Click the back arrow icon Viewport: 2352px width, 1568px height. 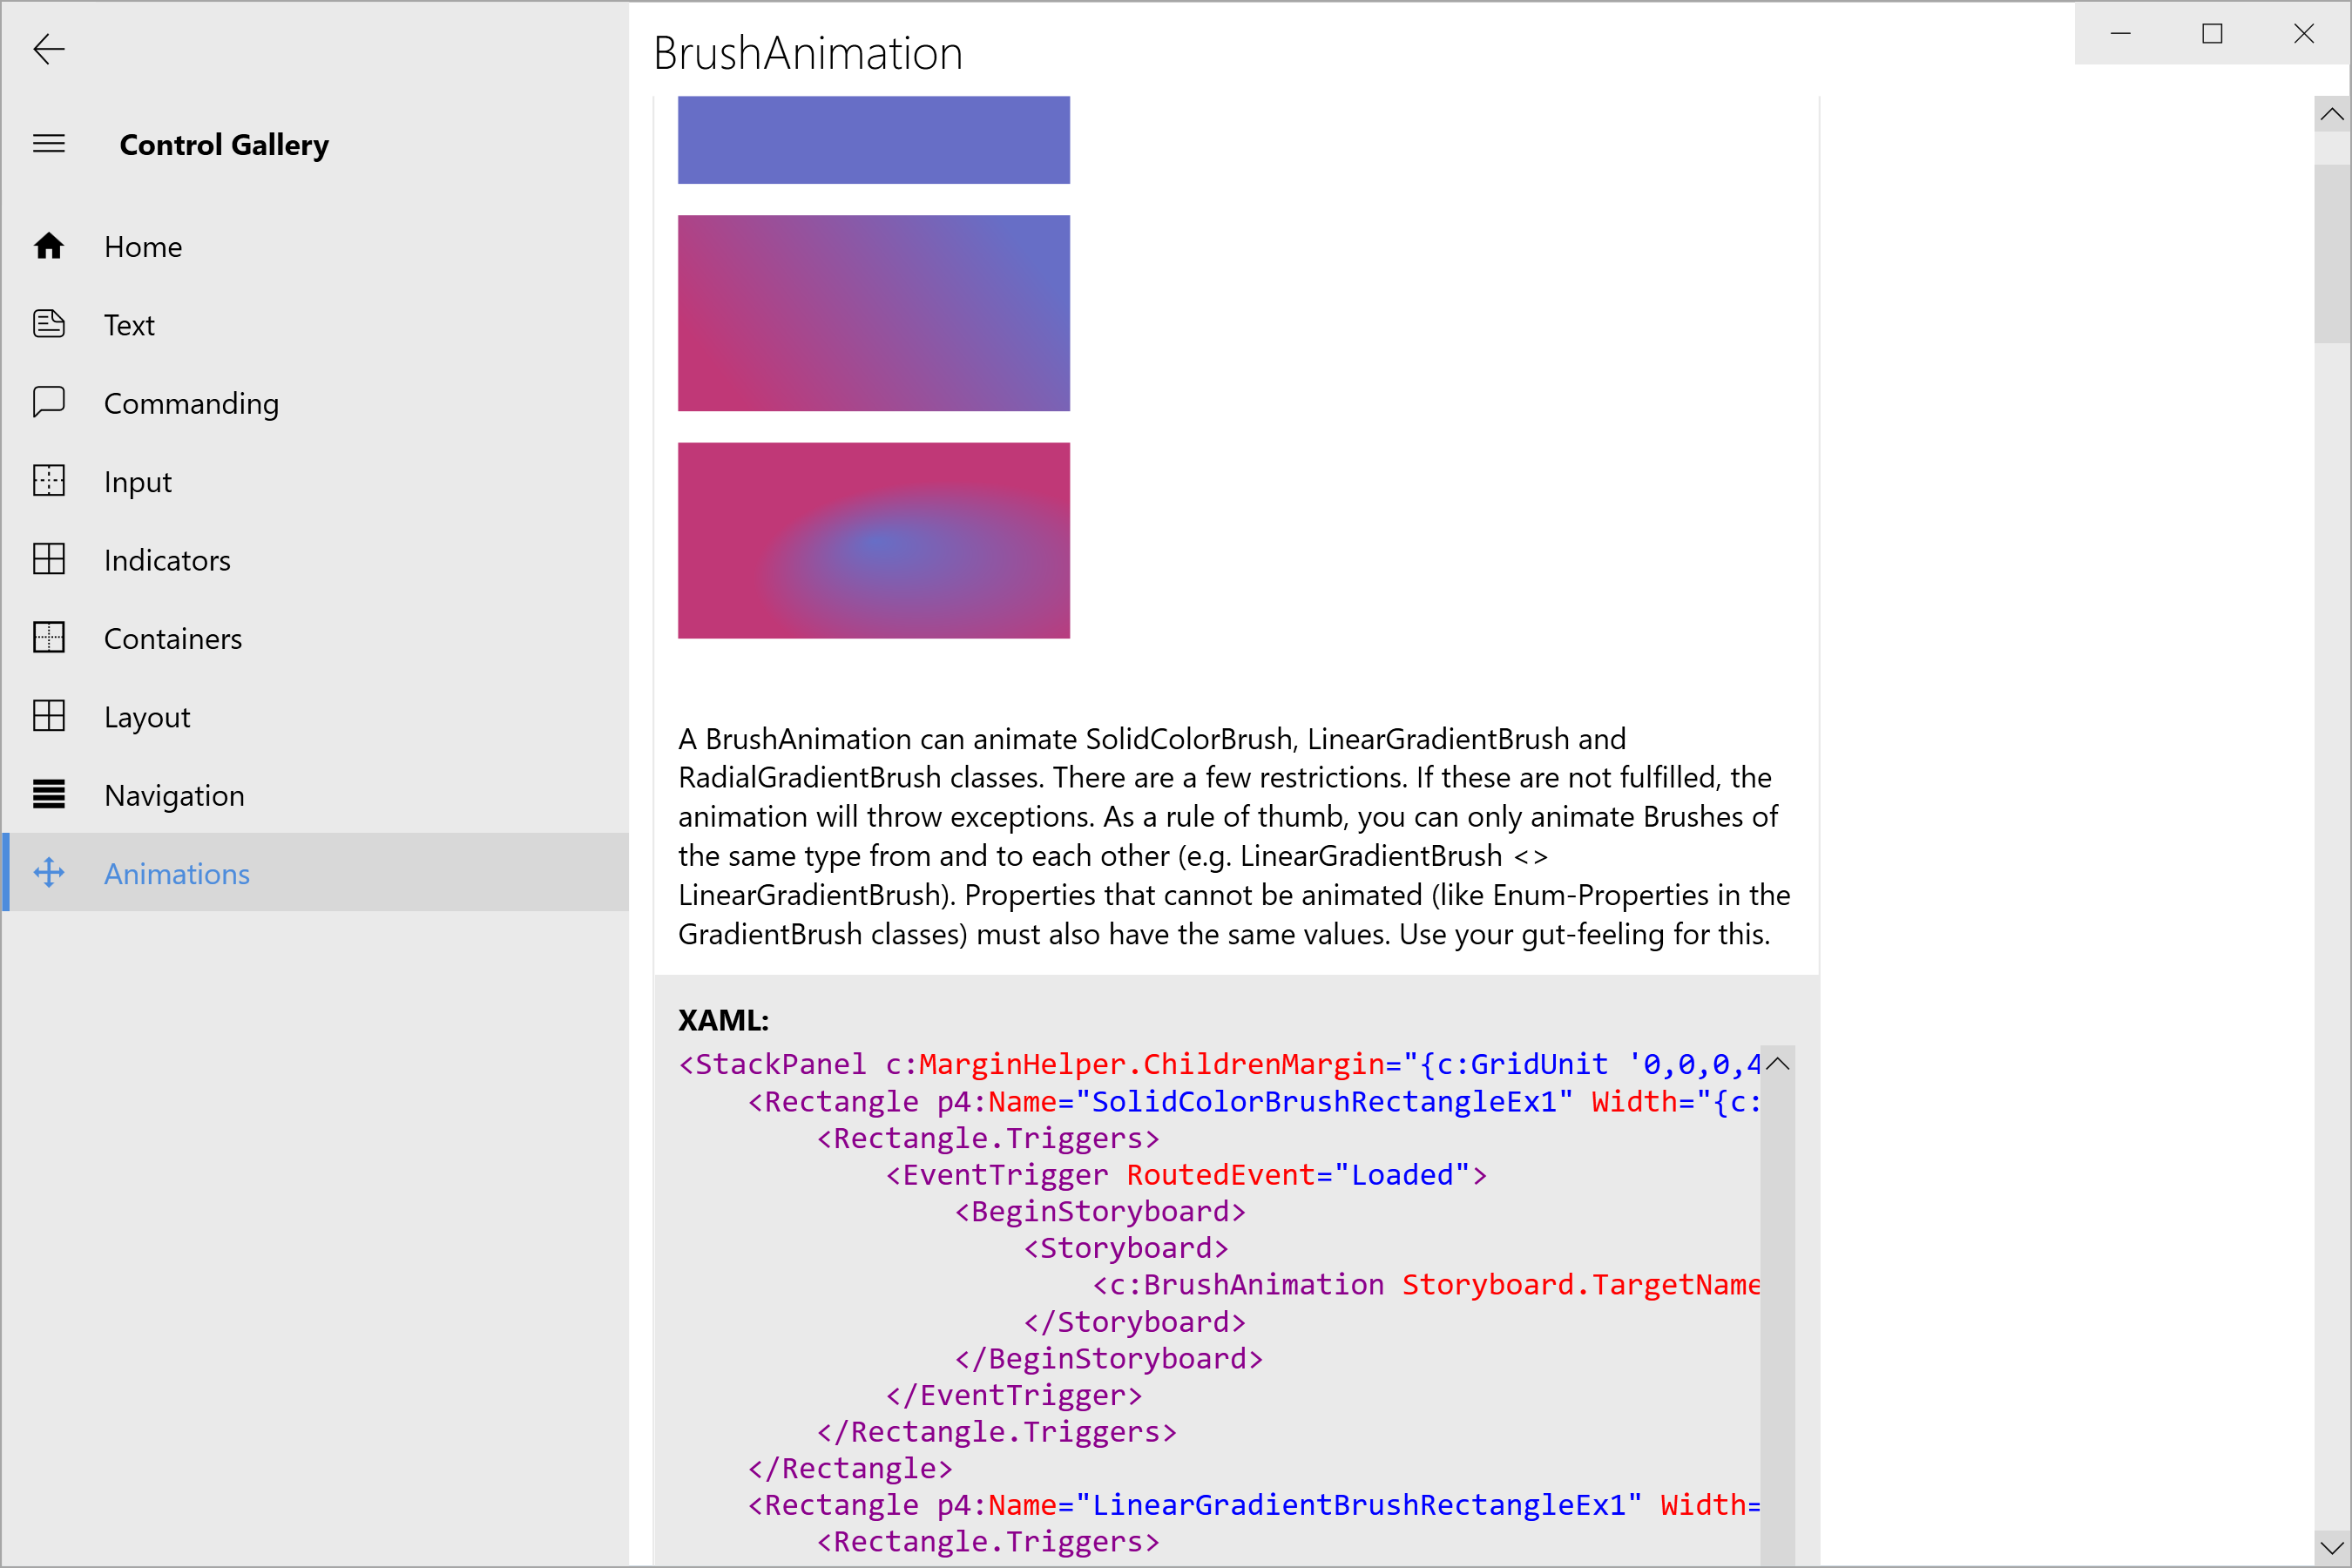[x=48, y=49]
